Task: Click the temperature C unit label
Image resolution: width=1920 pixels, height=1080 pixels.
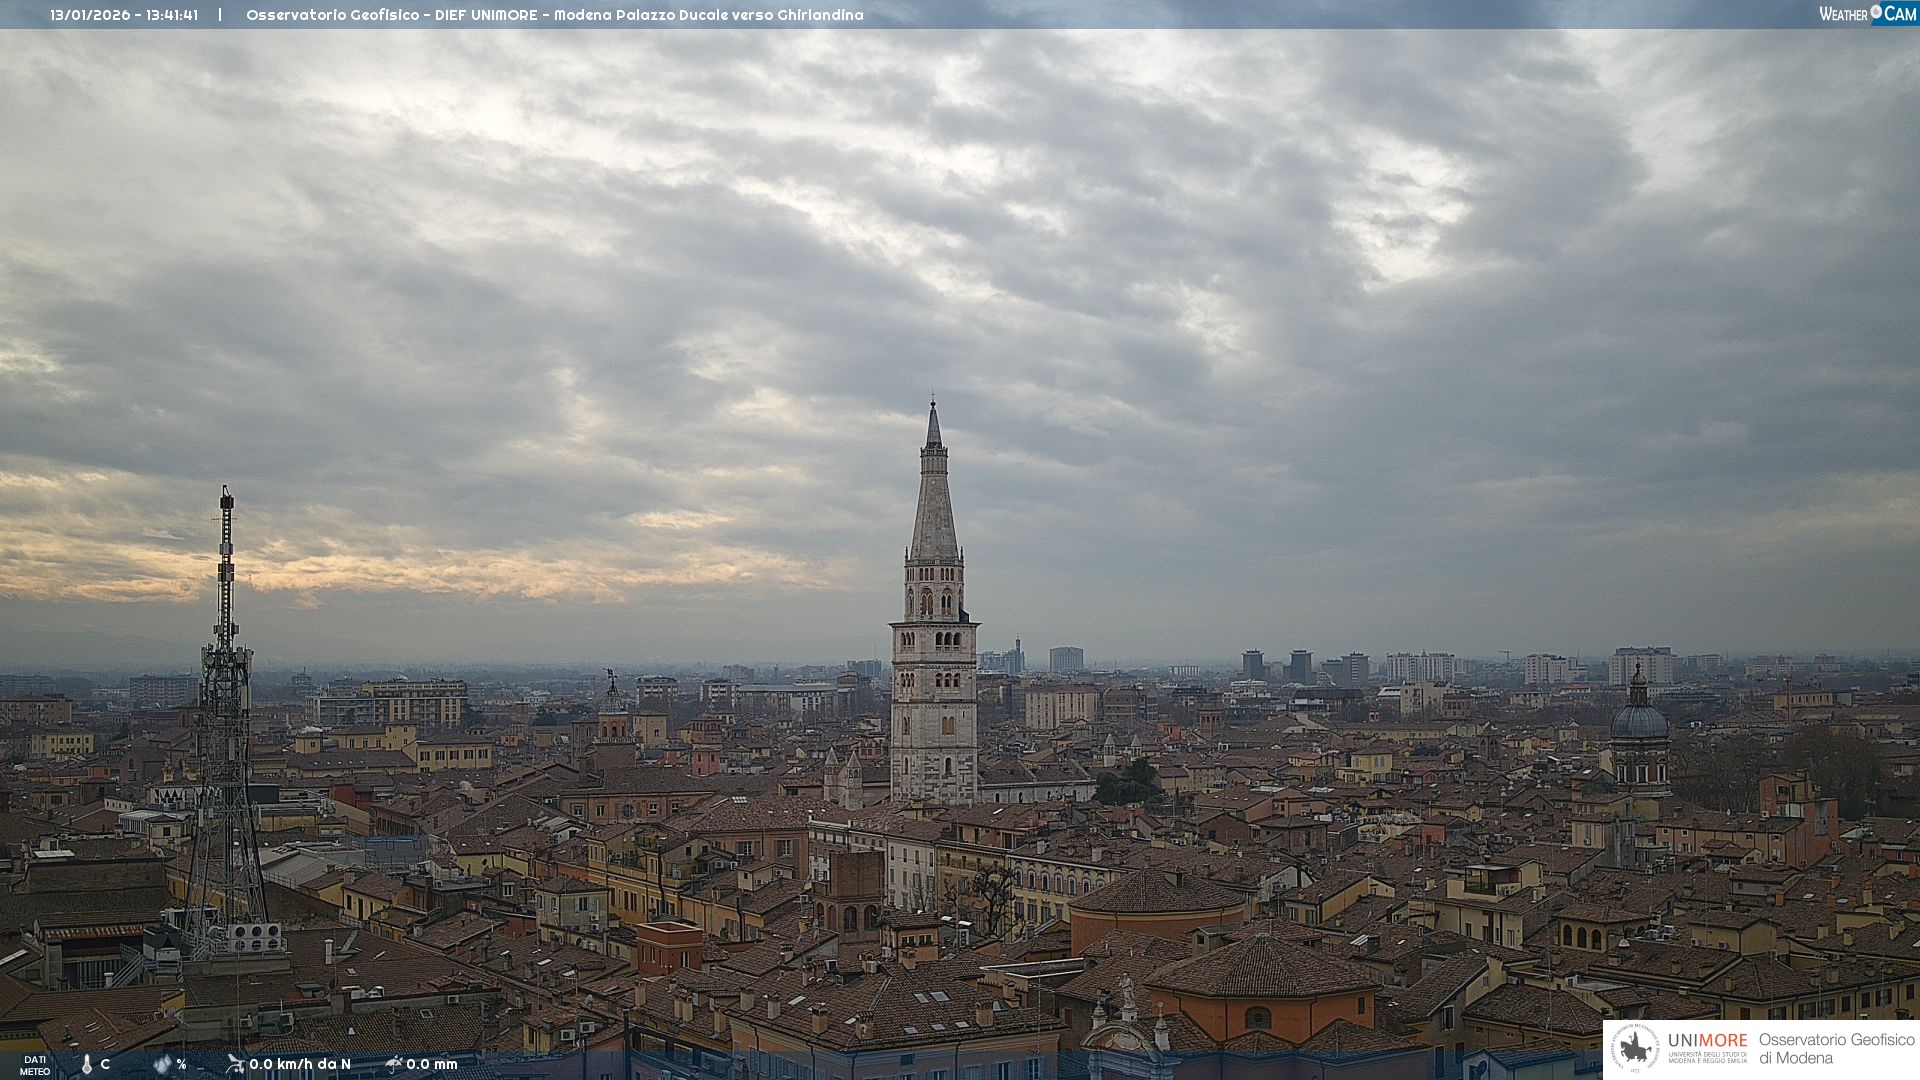Action: coord(105,1064)
